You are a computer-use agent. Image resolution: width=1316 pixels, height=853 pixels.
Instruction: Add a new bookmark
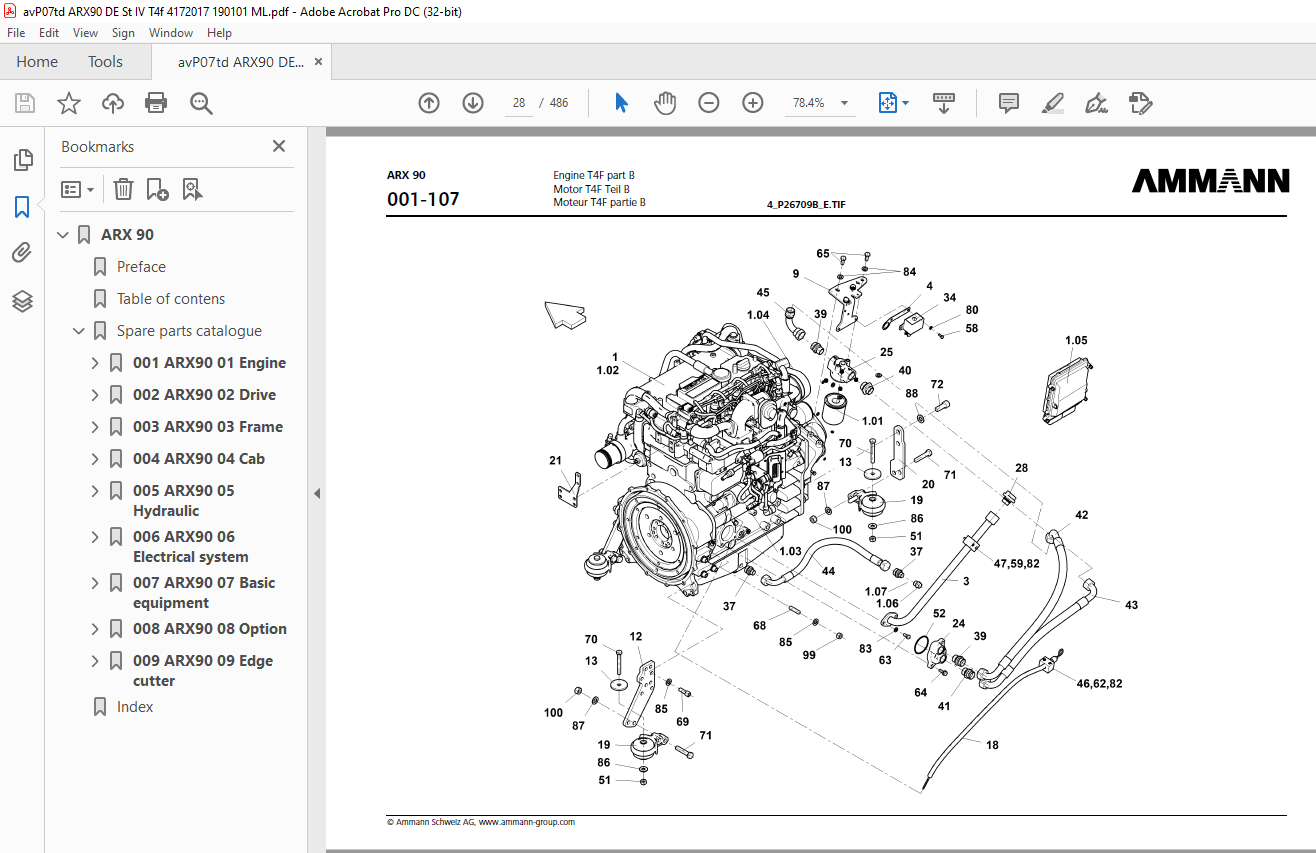[x=158, y=189]
